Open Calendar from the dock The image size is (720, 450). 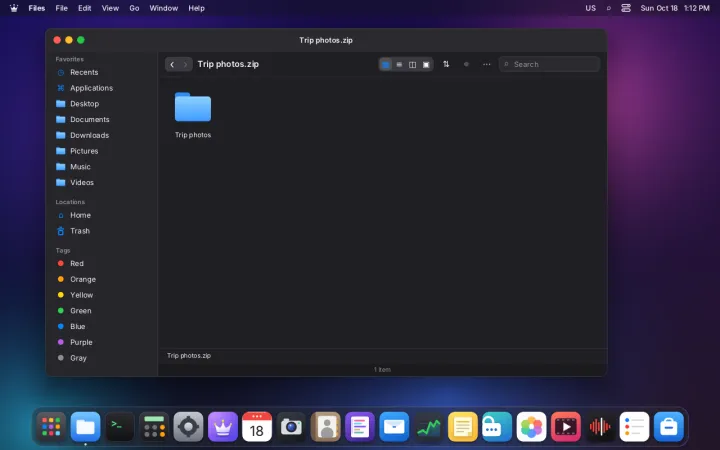click(257, 427)
